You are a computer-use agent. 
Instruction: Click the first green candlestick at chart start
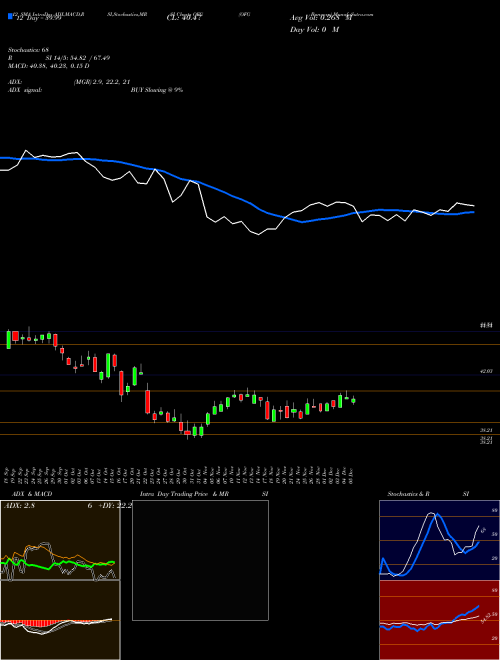click(x=8, y=340)
